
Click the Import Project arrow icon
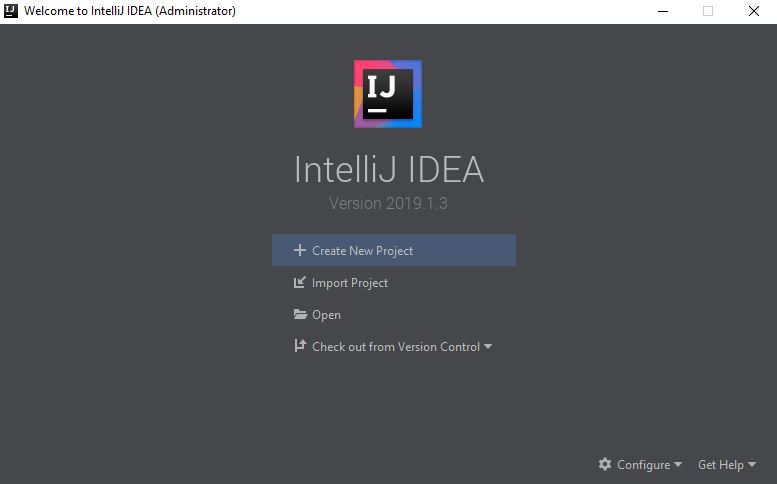(x=299, y=282)
